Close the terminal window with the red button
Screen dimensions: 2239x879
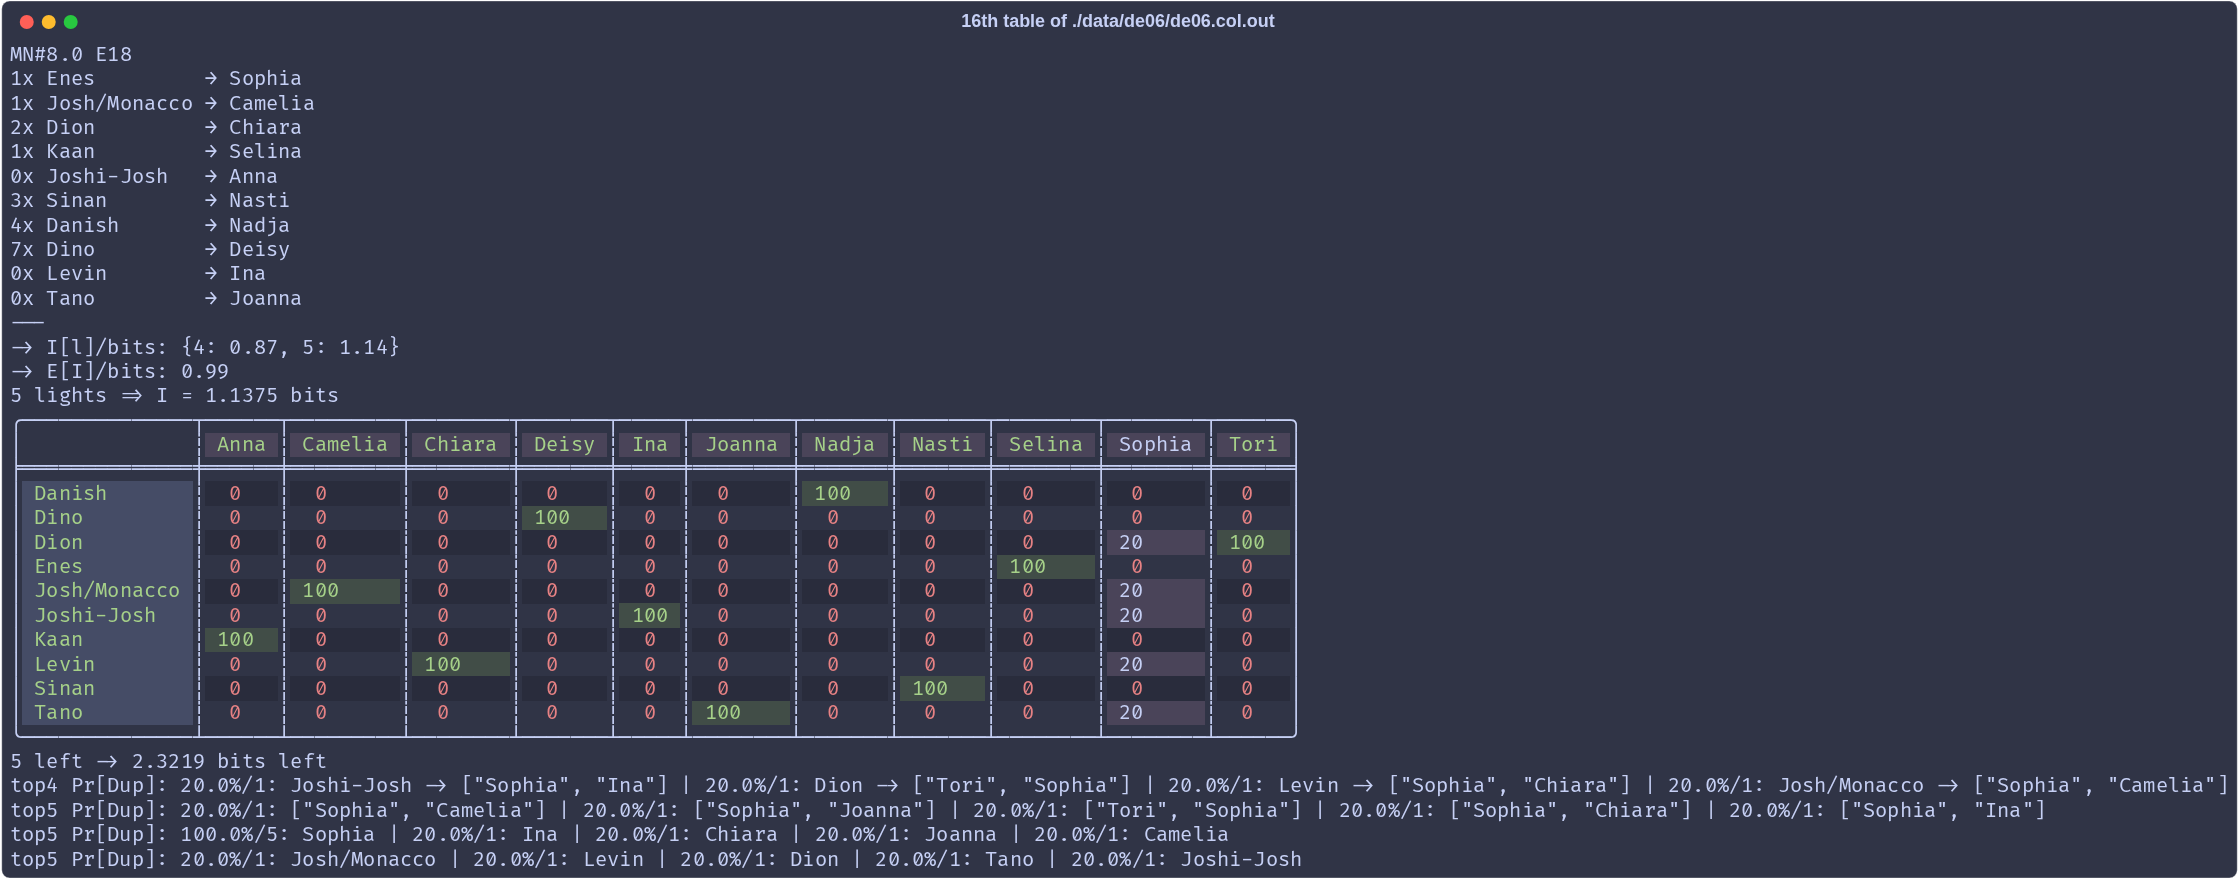click(x=27, y=21)
